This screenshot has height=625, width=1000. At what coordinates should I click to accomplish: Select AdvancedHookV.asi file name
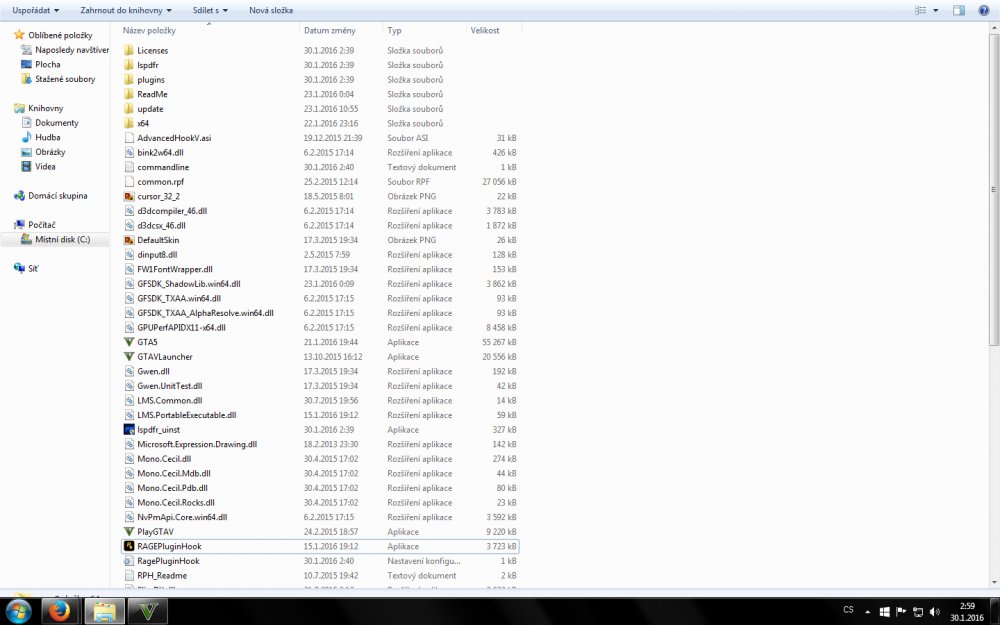pos(174,138)
